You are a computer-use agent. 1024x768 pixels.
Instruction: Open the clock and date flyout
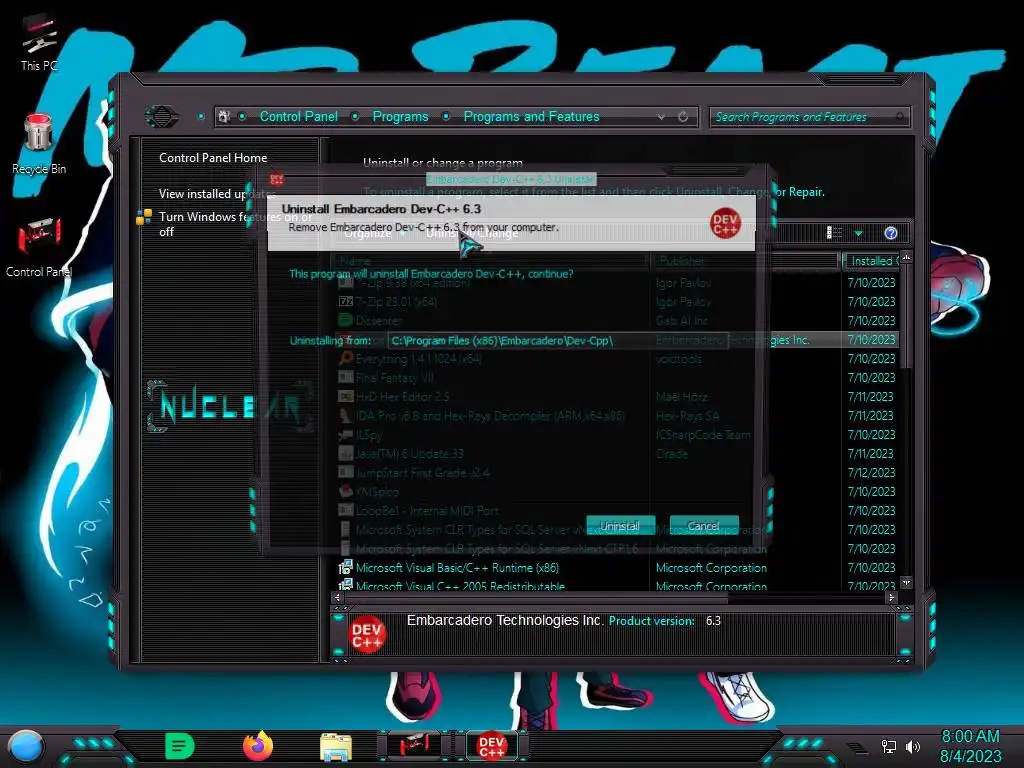coord(970,746)
